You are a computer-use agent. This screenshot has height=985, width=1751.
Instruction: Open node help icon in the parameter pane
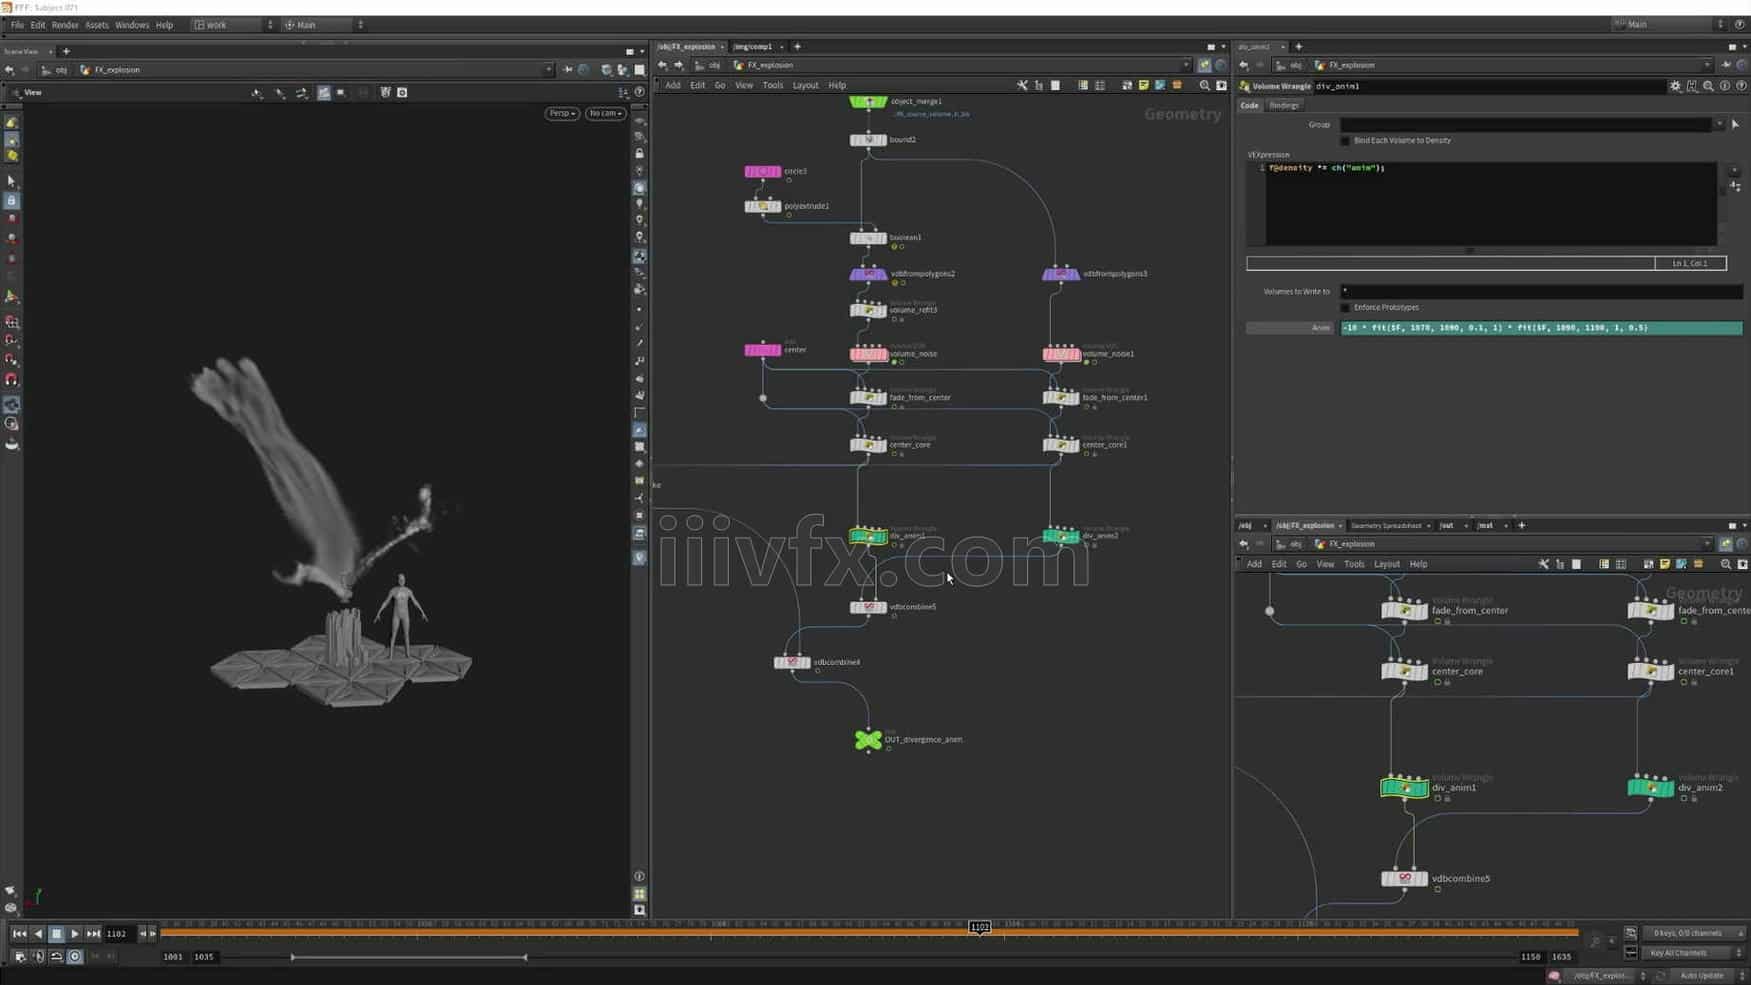point(1741,86)
